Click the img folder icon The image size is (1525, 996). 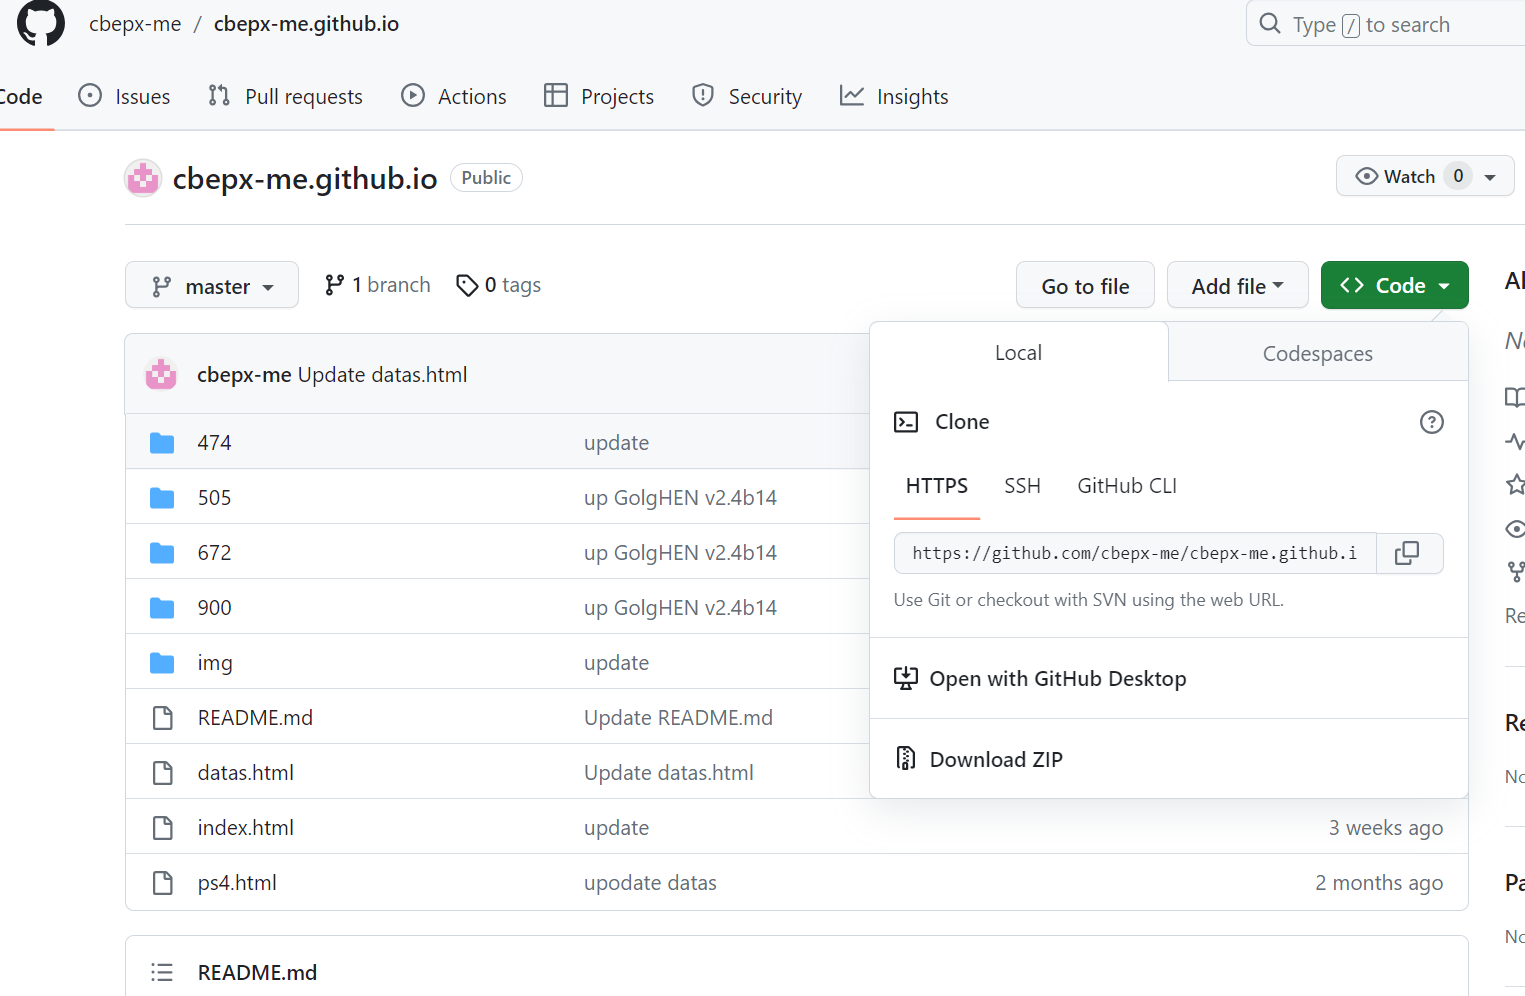click(162, 663)
